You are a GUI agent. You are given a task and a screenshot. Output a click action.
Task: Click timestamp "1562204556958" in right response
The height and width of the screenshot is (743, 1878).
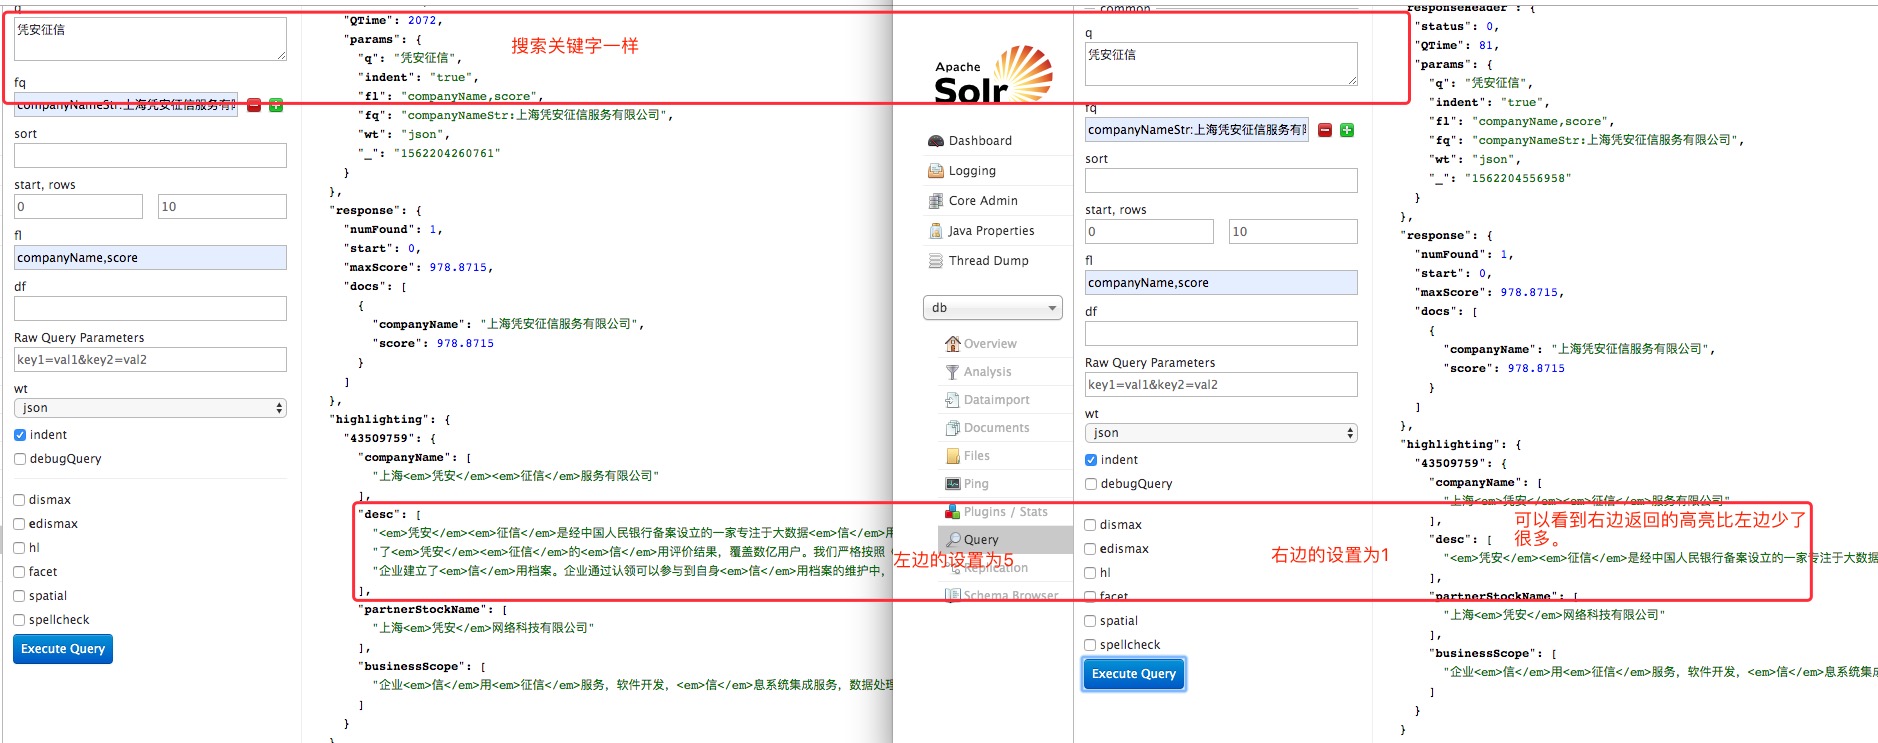[1518, 178]
